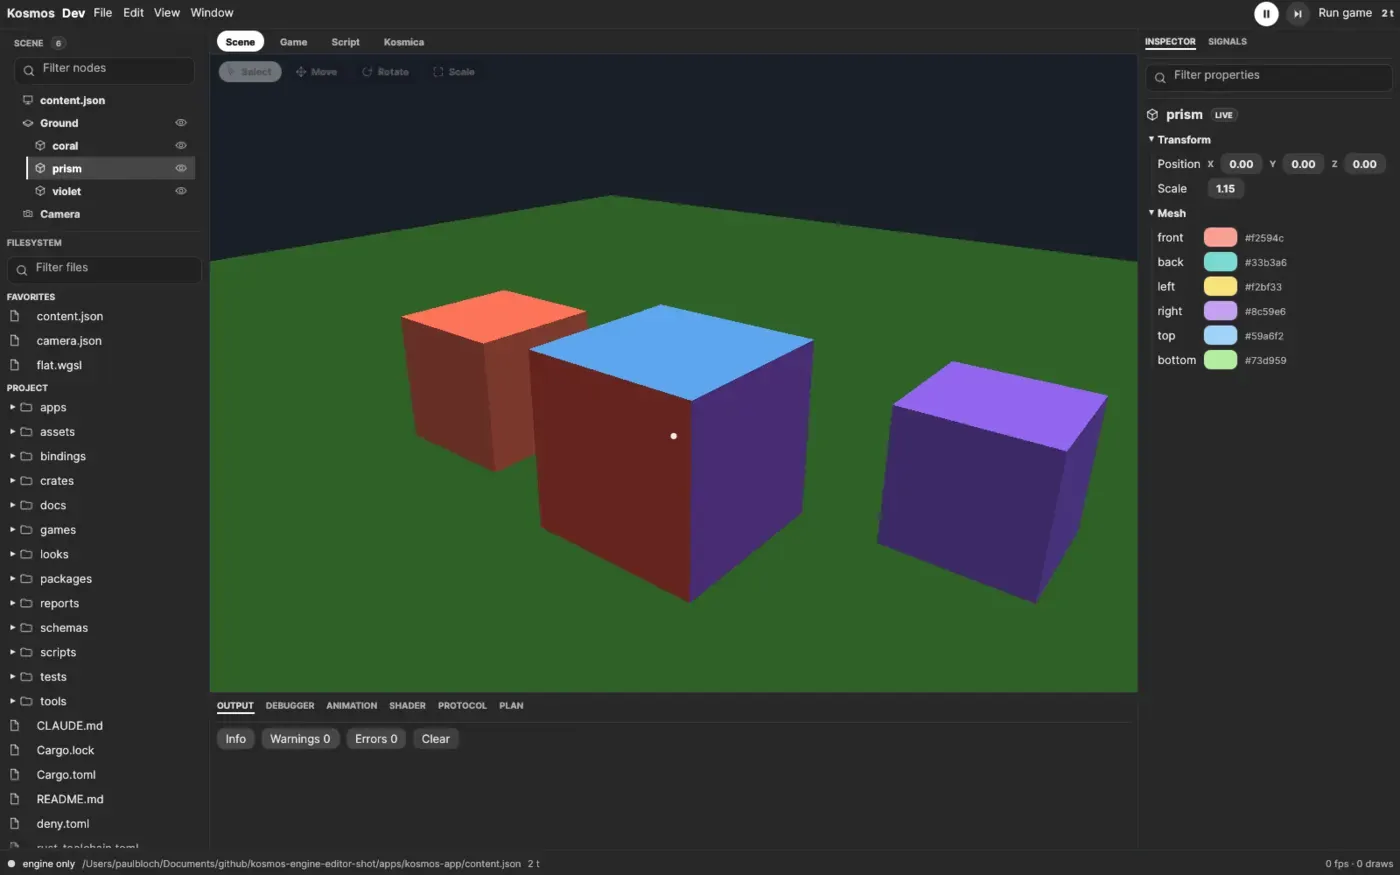Switch to the Game tab
The image size is (1400, 875).
coord(293,42)
